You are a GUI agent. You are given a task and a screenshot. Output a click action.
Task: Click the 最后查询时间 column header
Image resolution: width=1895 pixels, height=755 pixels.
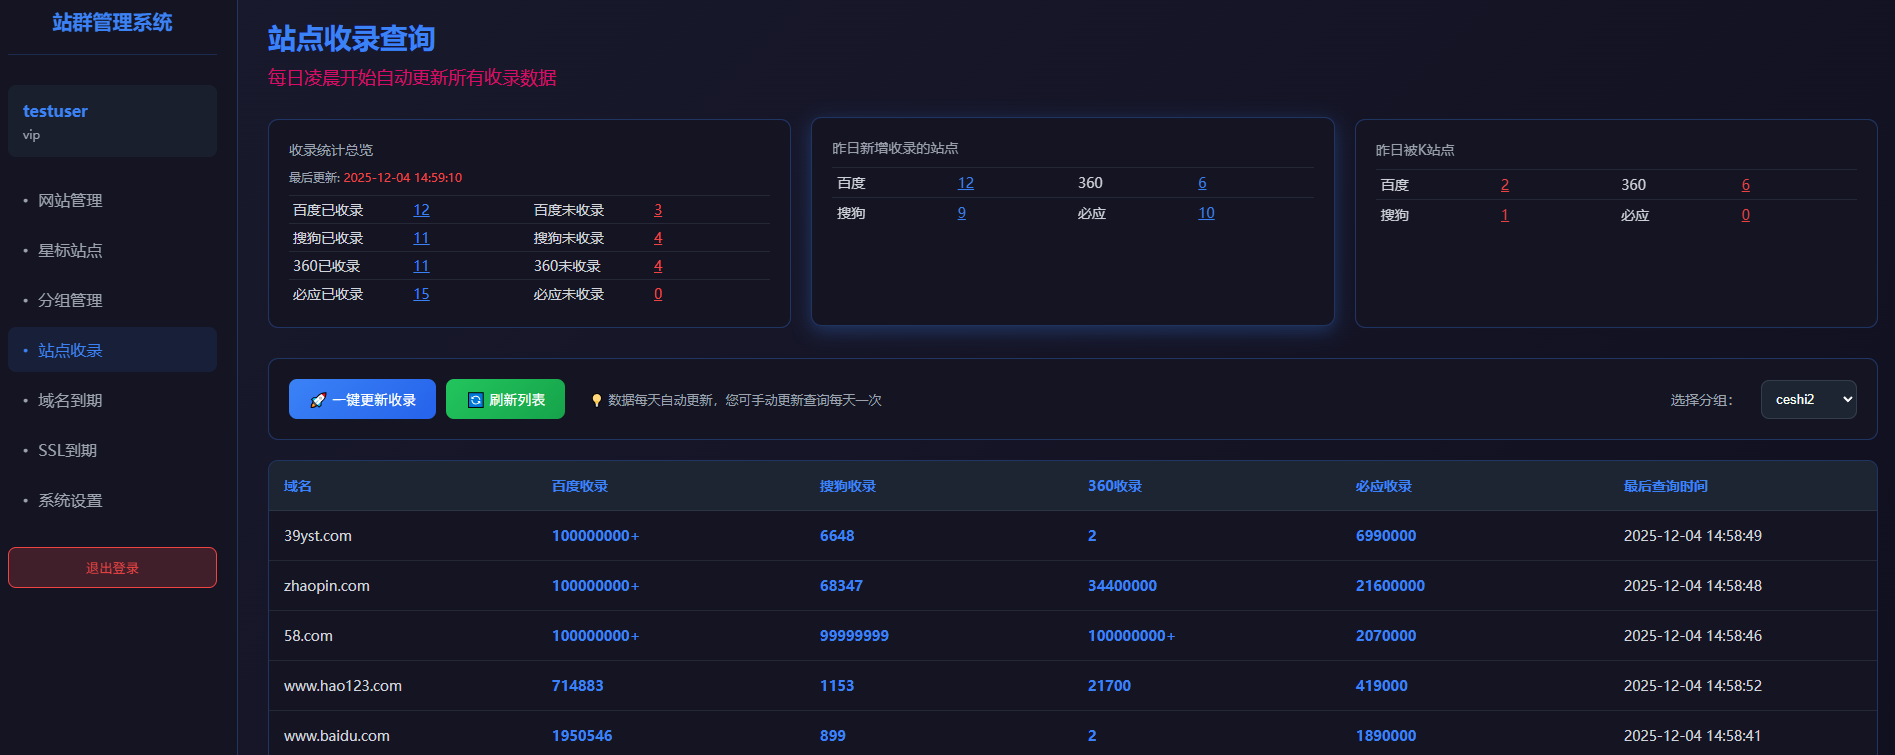pyautogui.click(x=1666, y=486)
